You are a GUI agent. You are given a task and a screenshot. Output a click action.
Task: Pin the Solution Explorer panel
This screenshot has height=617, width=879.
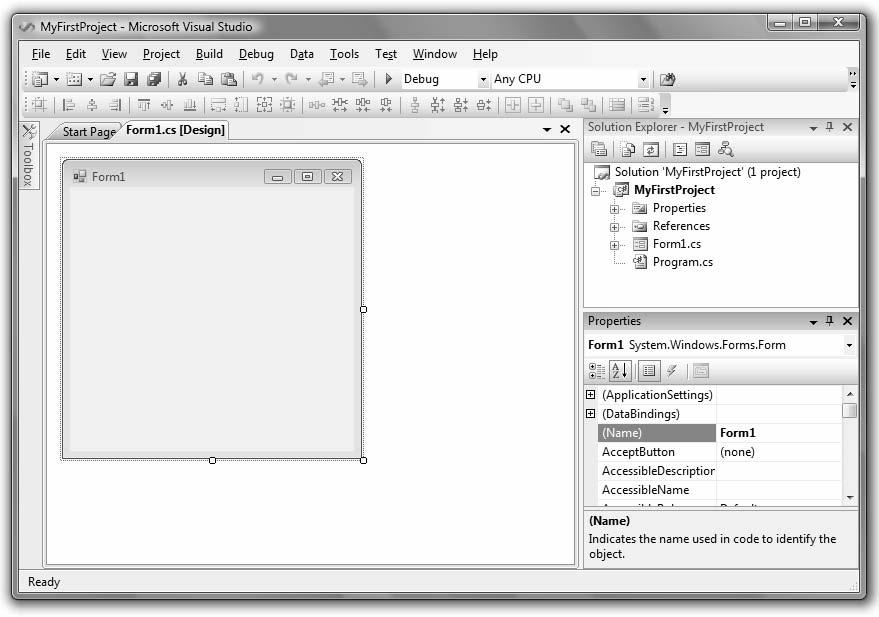[x=830, y=127]
